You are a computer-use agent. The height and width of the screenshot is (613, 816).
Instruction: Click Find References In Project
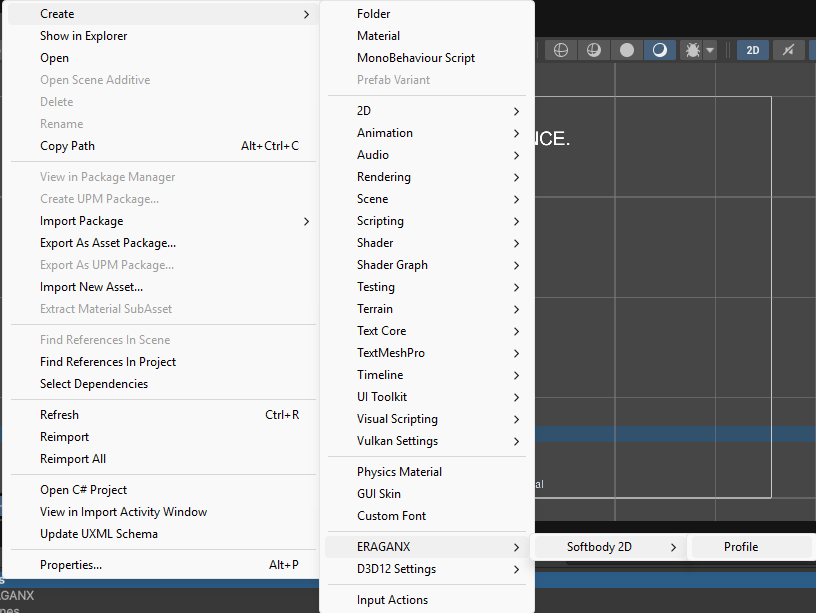click(x=163, y=362)
